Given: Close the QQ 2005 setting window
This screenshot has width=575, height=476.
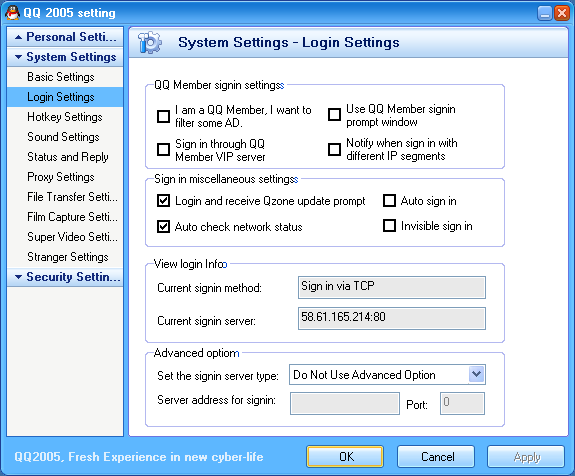Looking at the screenshot, I should (x=562, y=13).
